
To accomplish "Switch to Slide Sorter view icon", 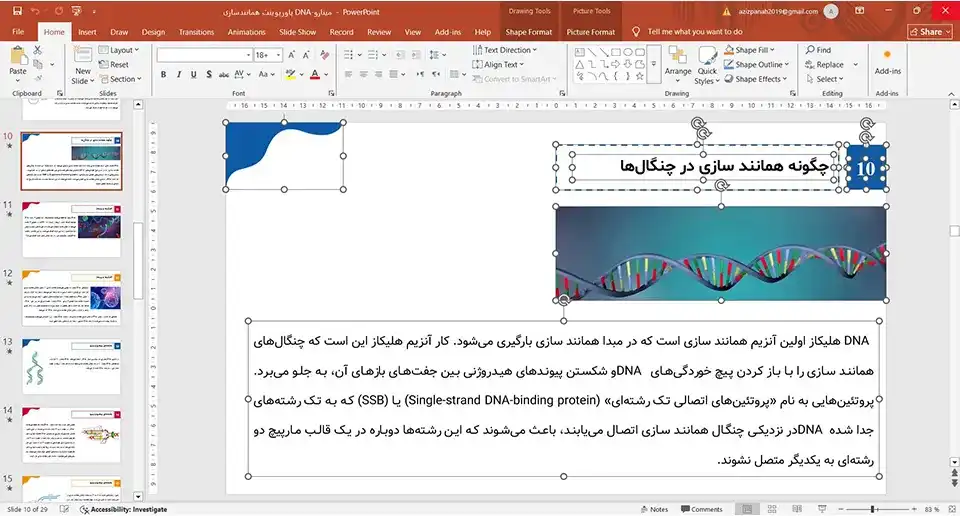I will [x=772, y=509].
